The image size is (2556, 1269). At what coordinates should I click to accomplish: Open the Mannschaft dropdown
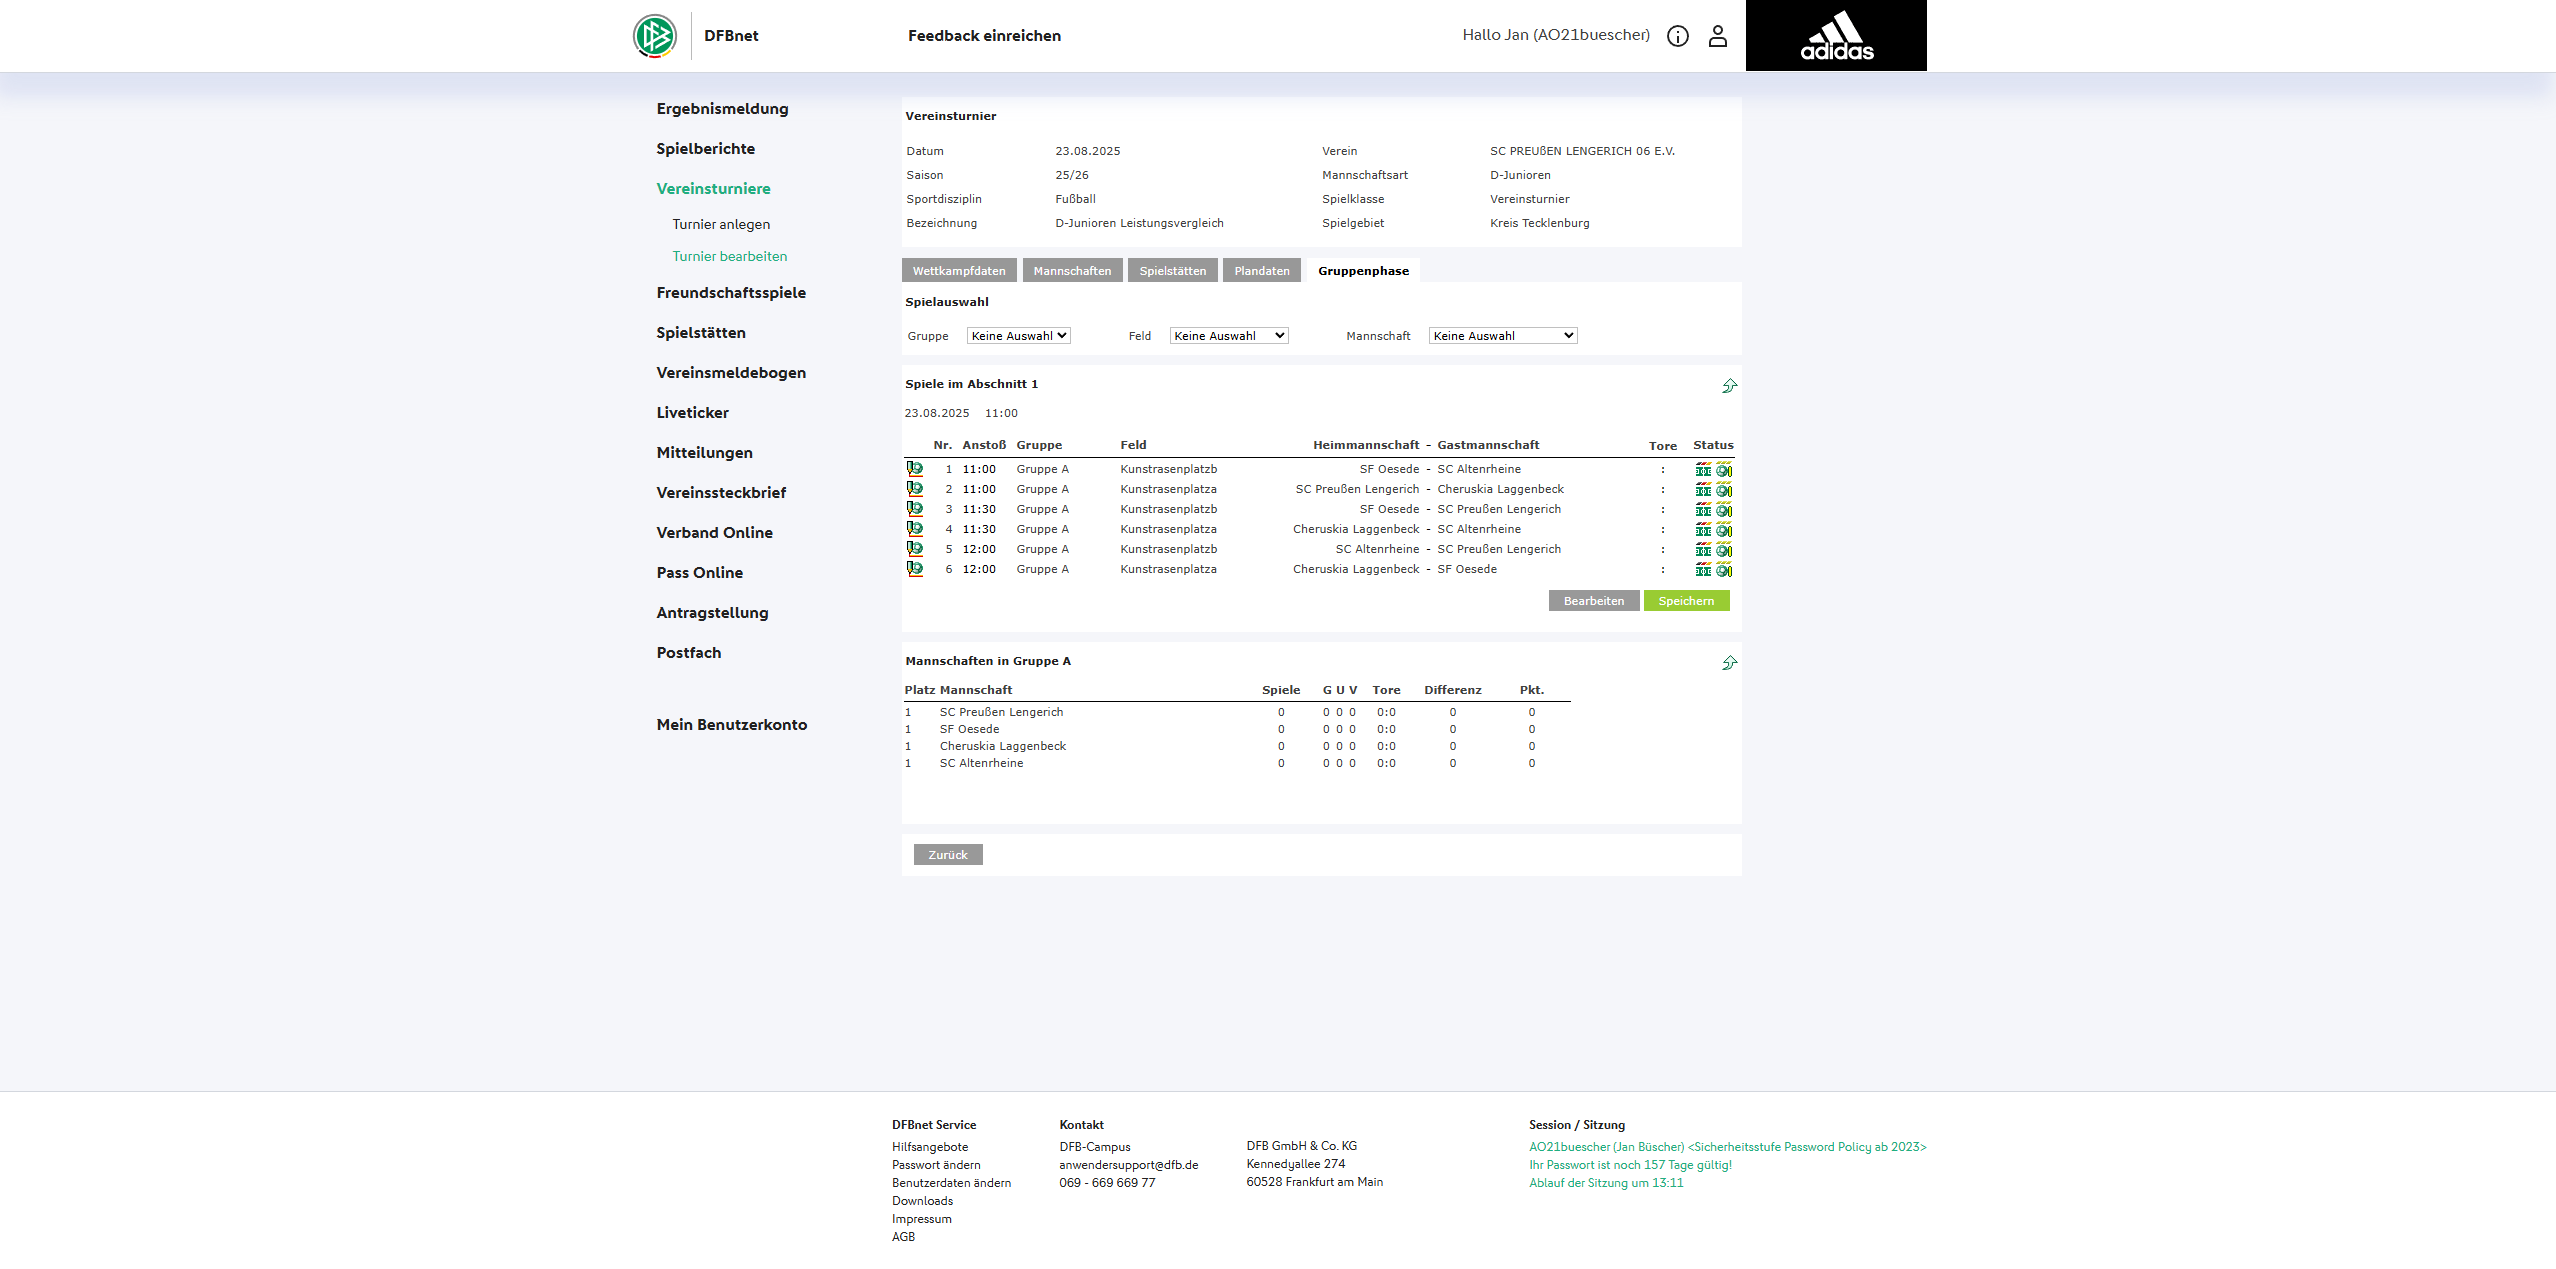pos(1502,336)
